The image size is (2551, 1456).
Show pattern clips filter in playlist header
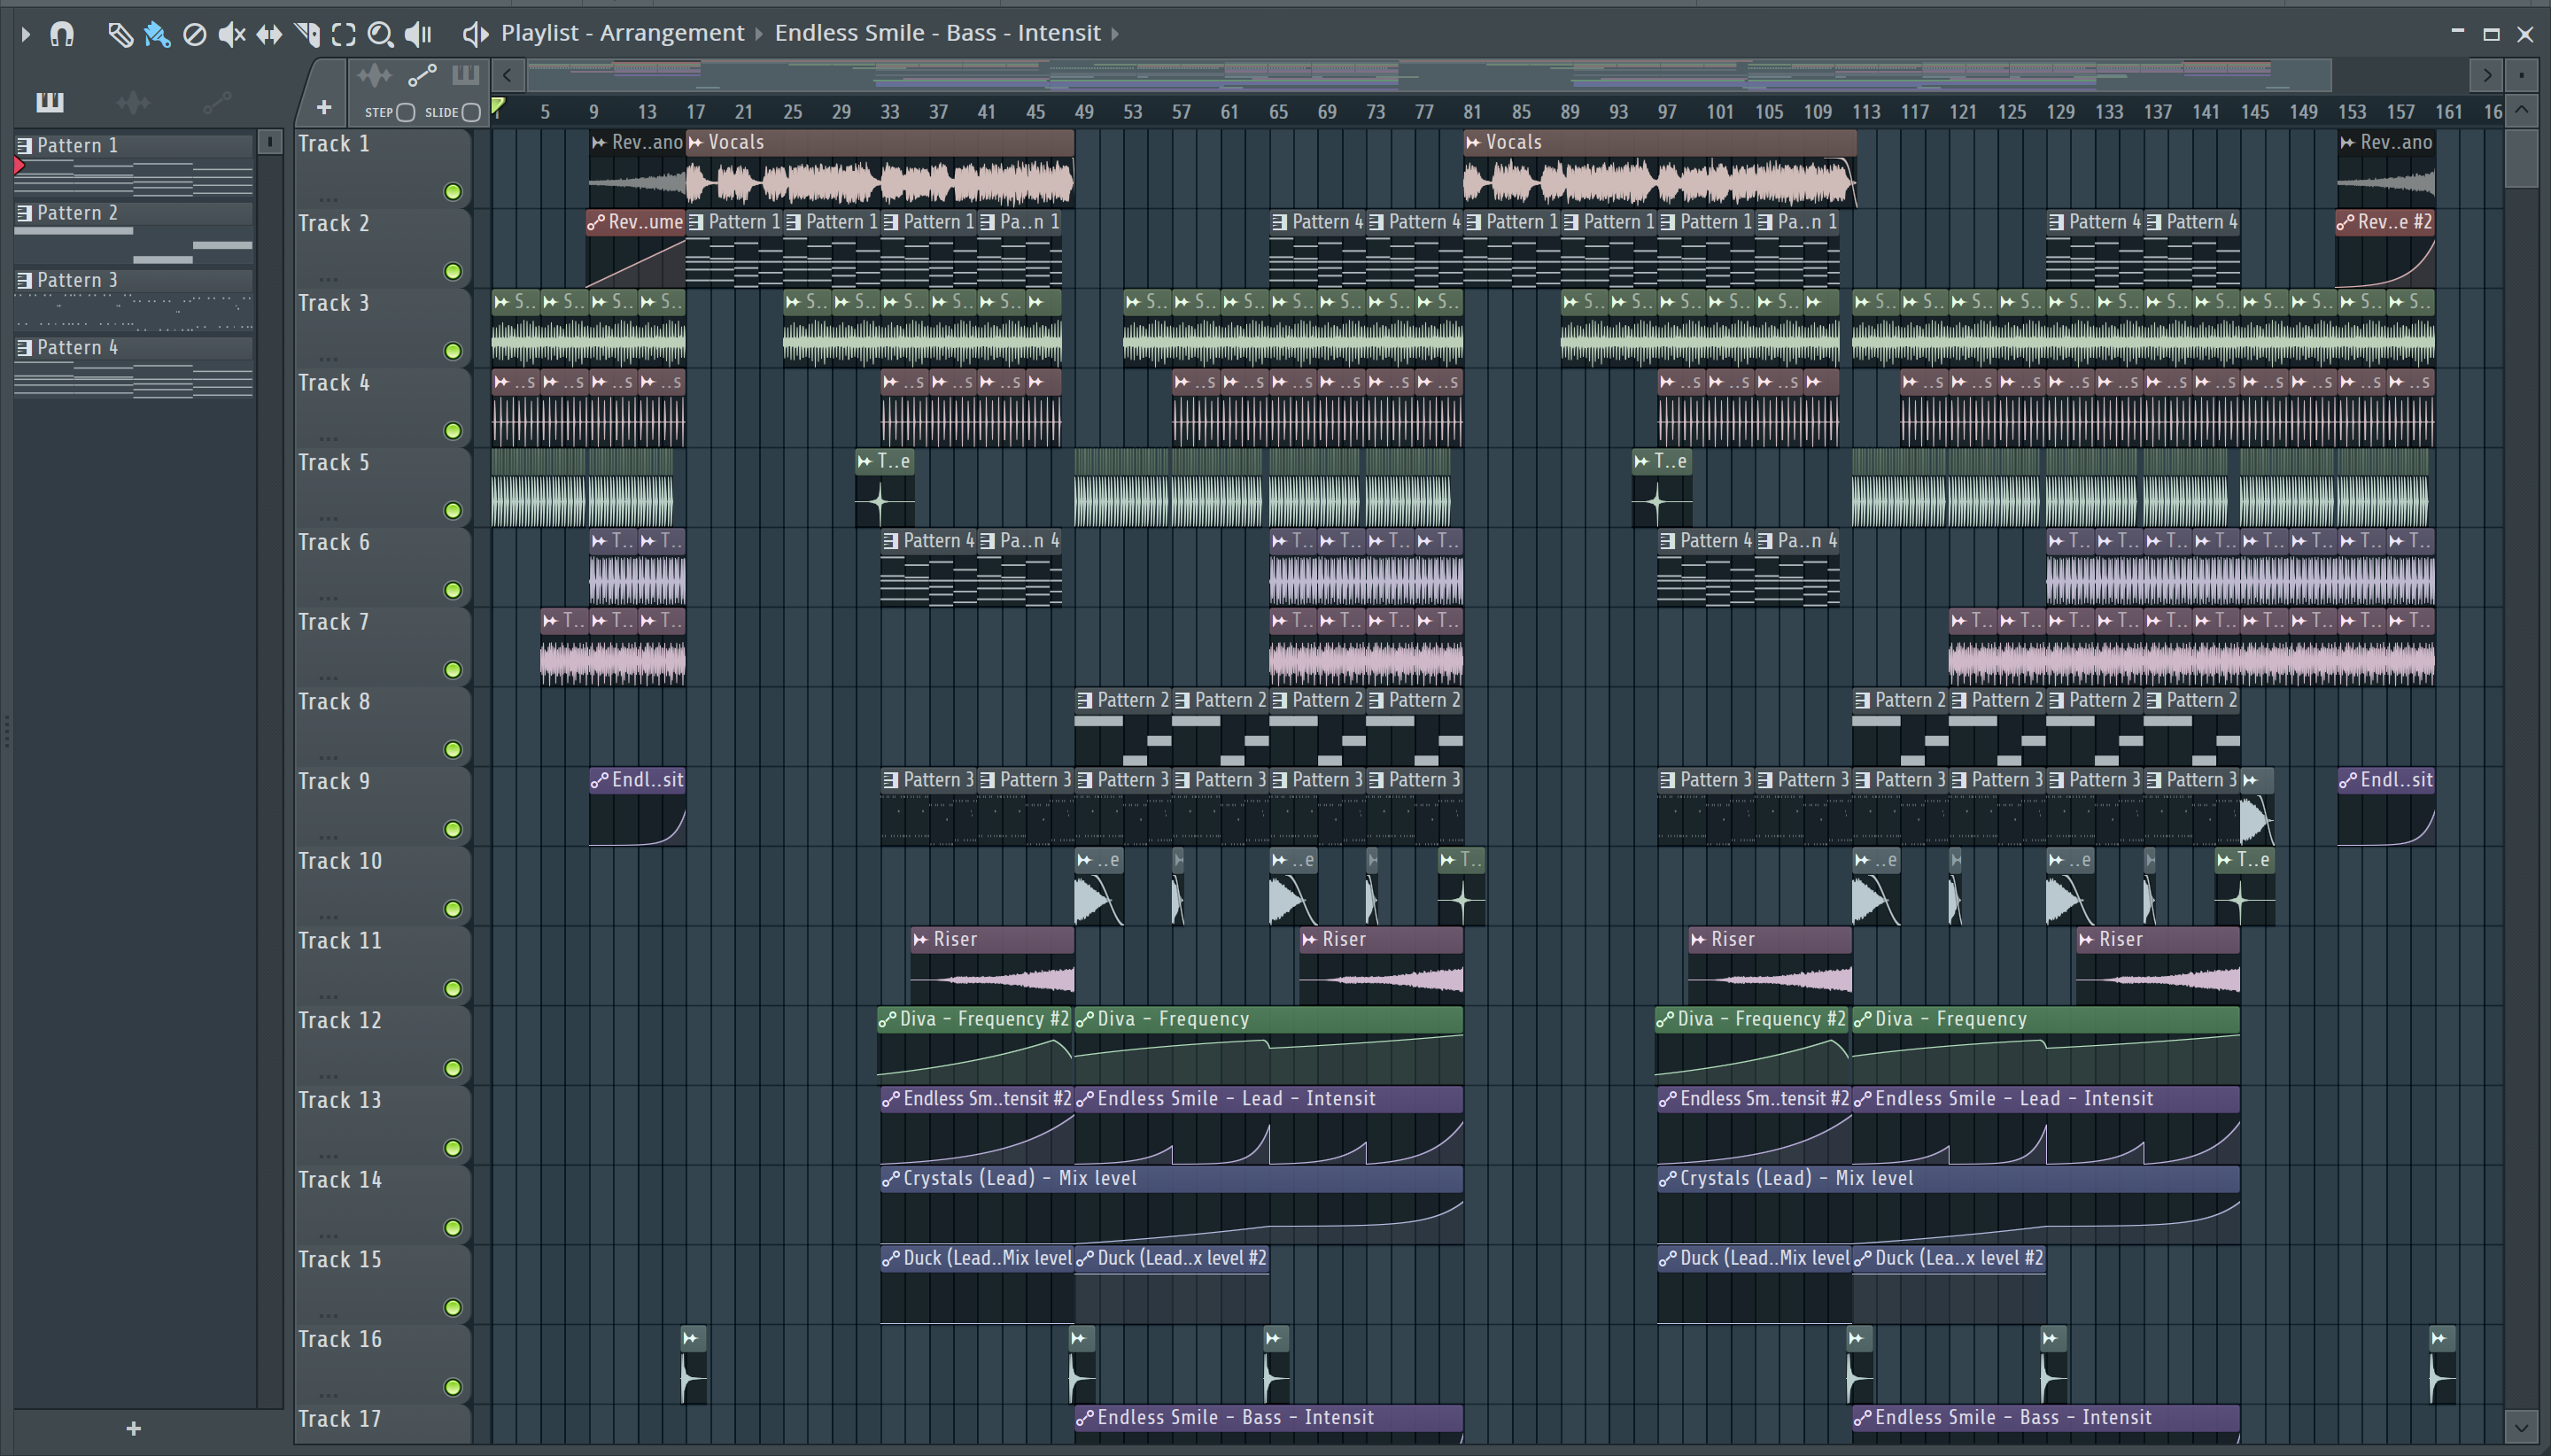coord(465,75)
